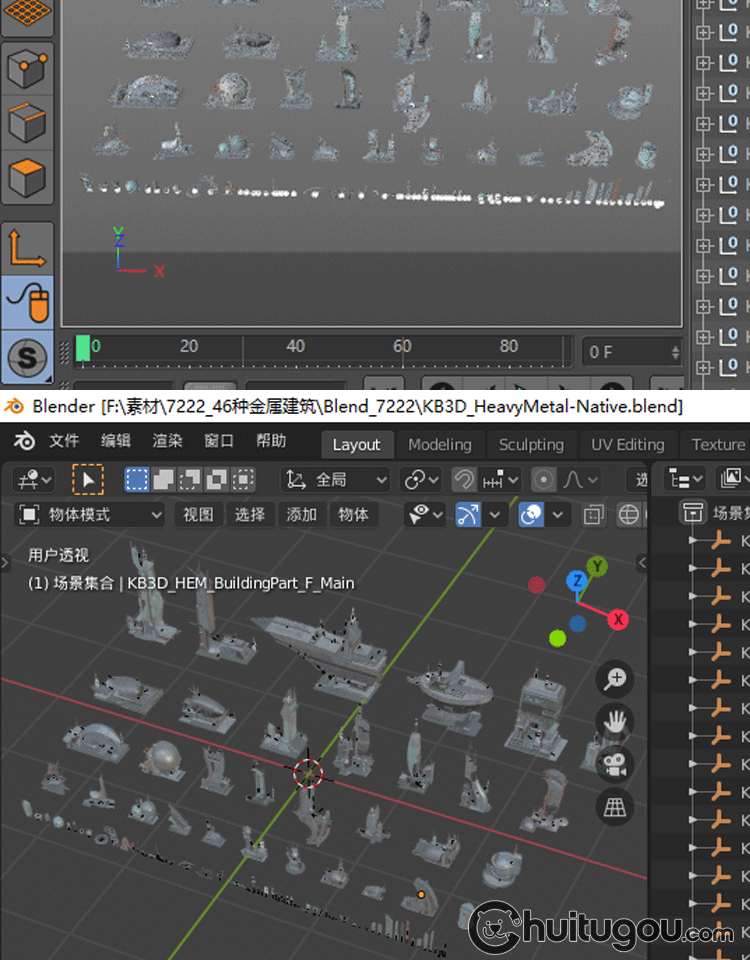This screenshot has height=960, width=750.
Task: Open Blender 窗口 menu
Action: pyautogui.click(x=219, y=441)
